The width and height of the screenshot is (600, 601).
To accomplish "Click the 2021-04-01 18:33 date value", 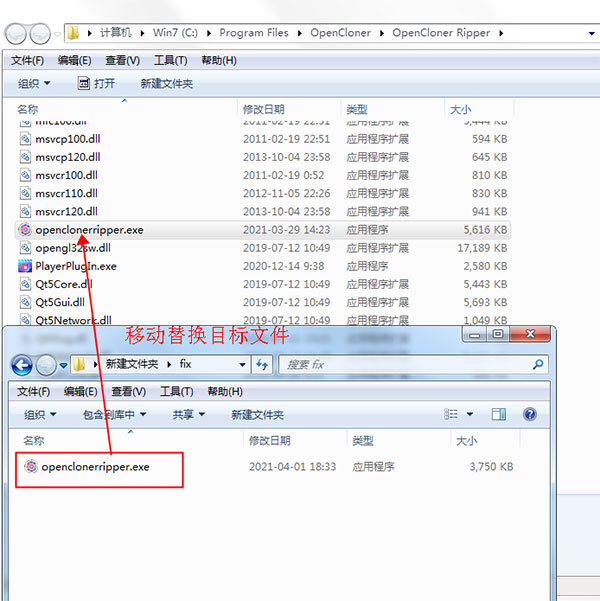I will tap(293, 466).
